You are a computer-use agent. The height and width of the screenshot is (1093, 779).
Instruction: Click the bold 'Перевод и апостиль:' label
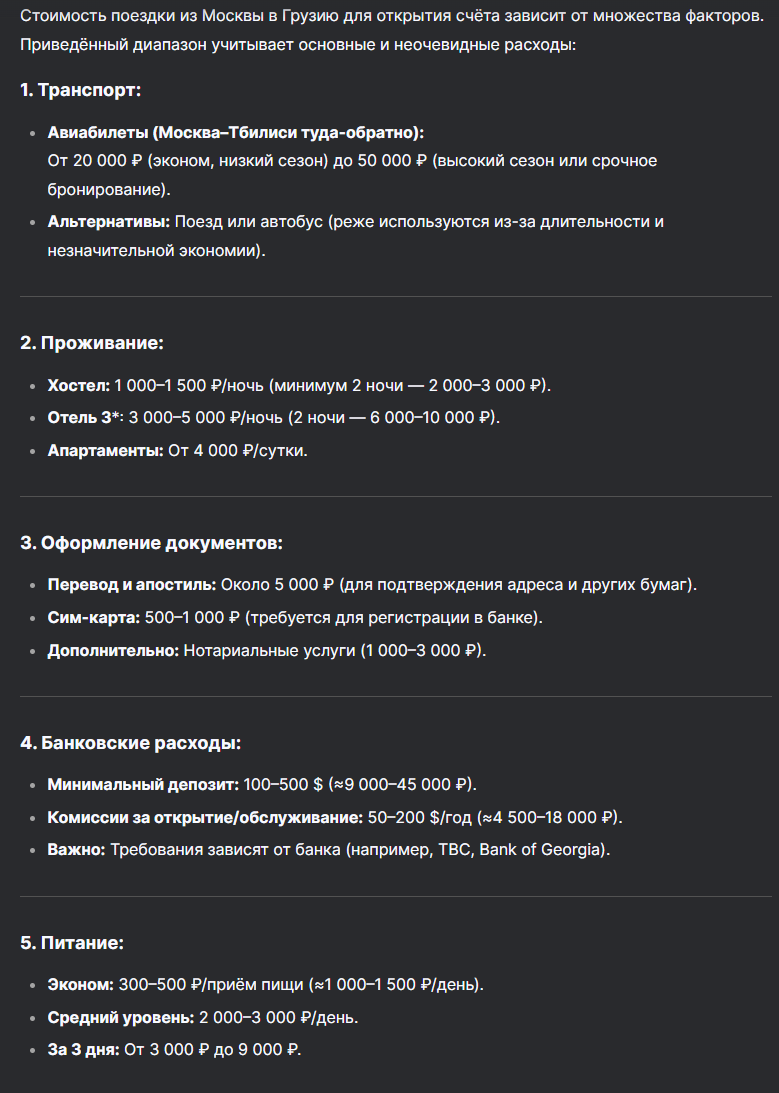[132, 585]
